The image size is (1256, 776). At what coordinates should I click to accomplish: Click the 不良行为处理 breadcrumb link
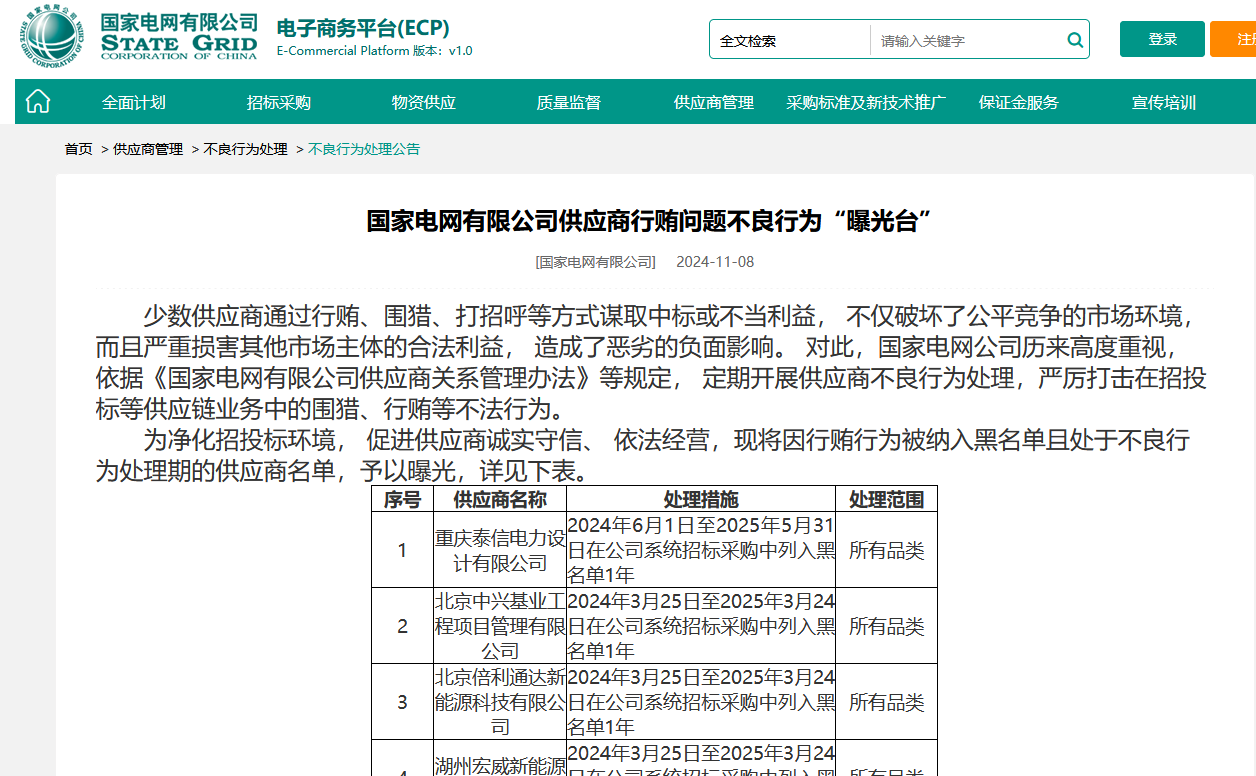pyautogui.click(x=246, y=149)
